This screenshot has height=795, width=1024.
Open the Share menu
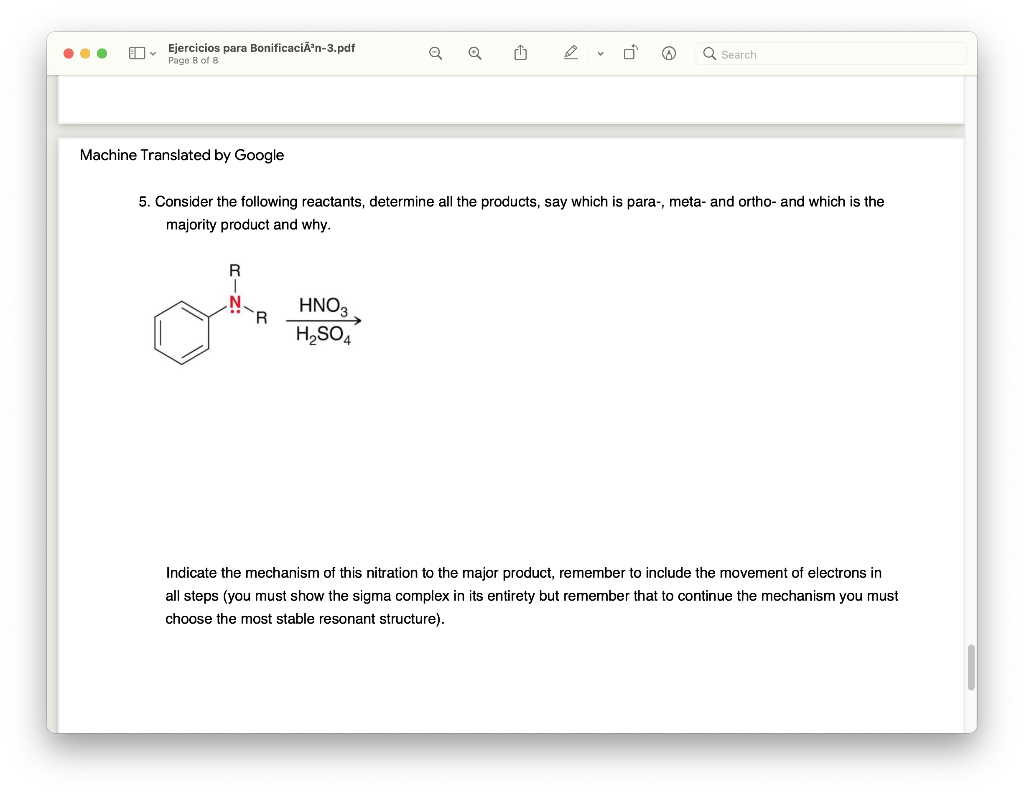[520, 52]
